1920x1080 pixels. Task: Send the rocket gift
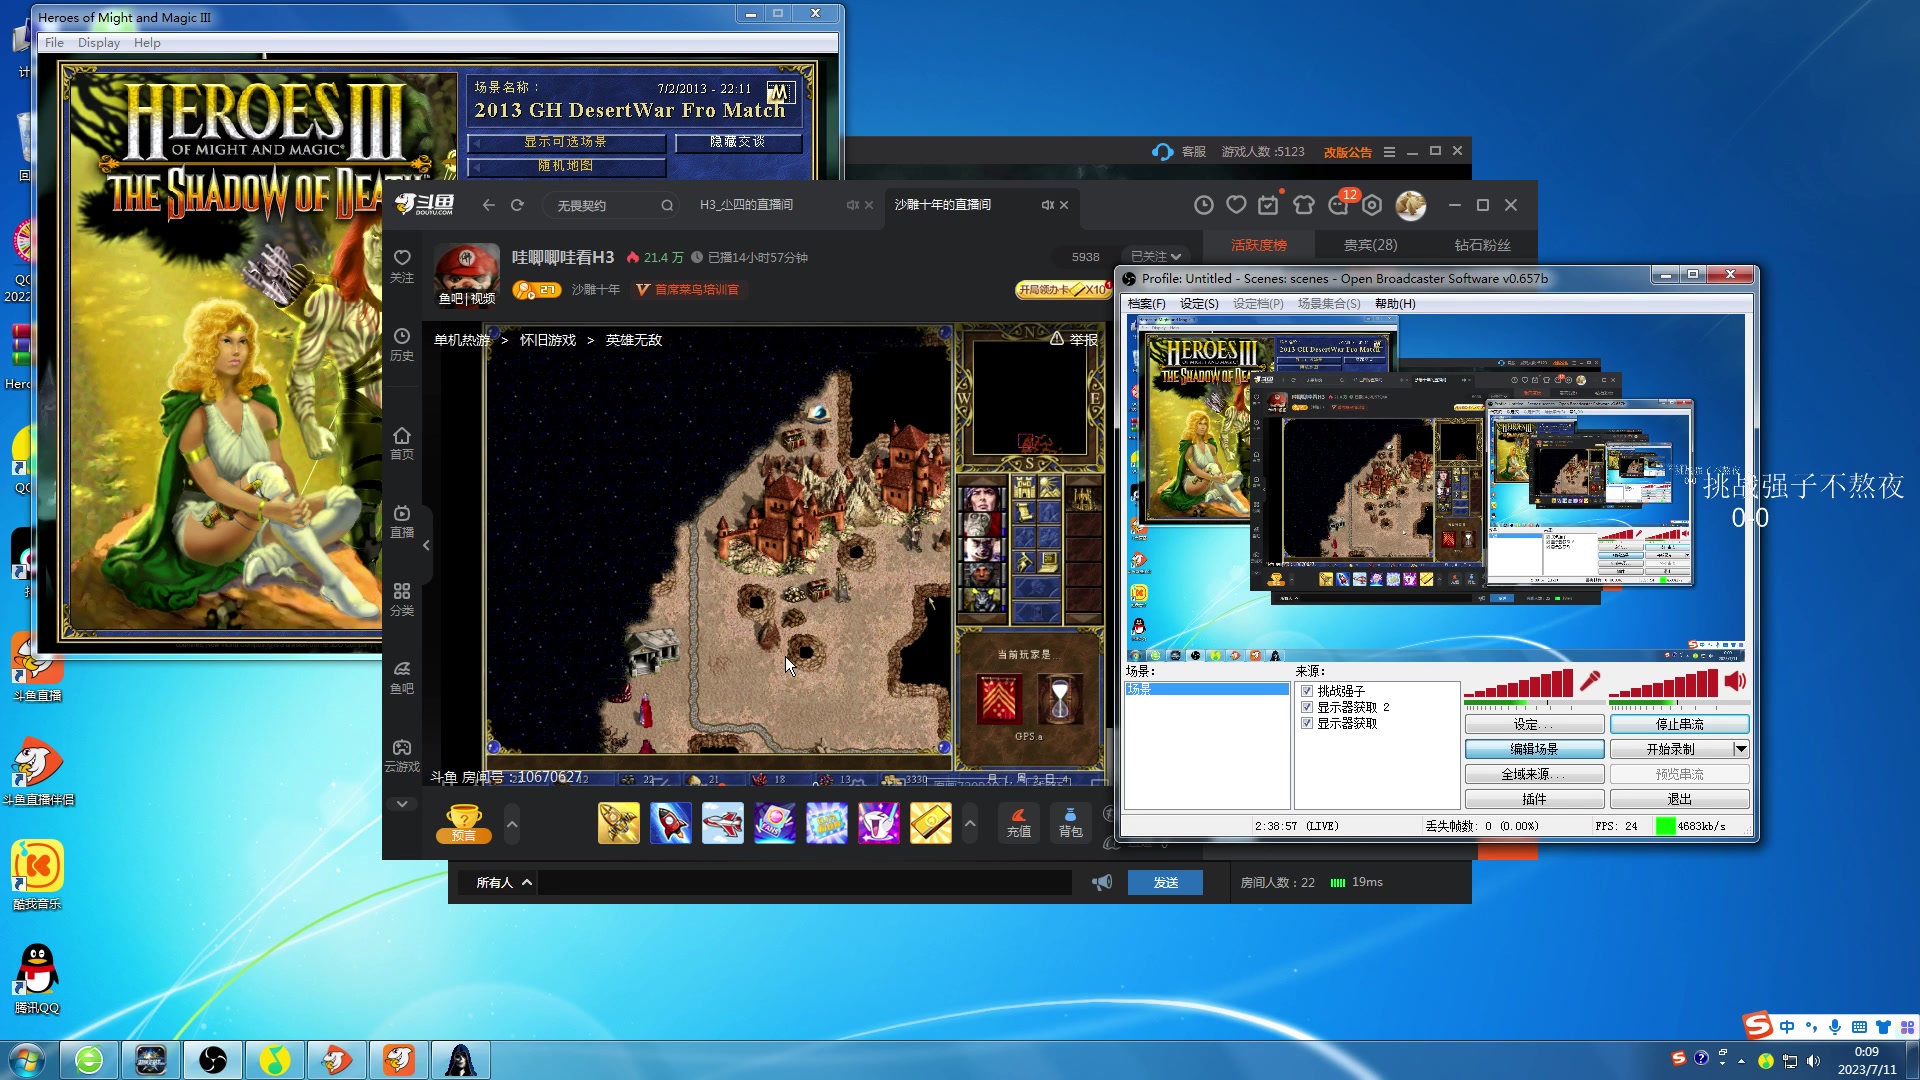[671, 824]
